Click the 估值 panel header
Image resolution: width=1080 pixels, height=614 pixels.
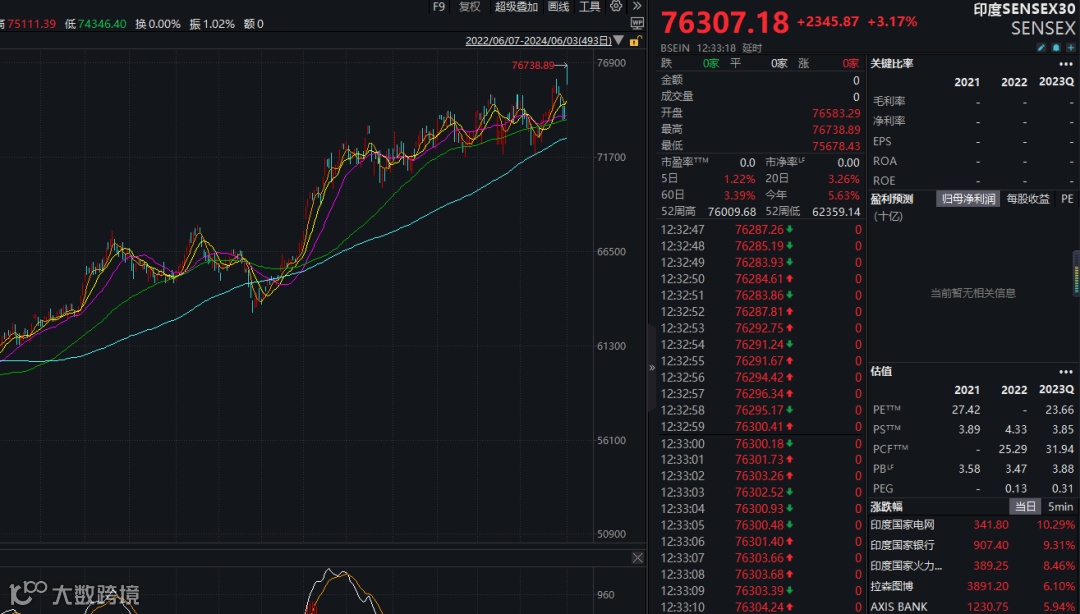click(x=881, y=371)
